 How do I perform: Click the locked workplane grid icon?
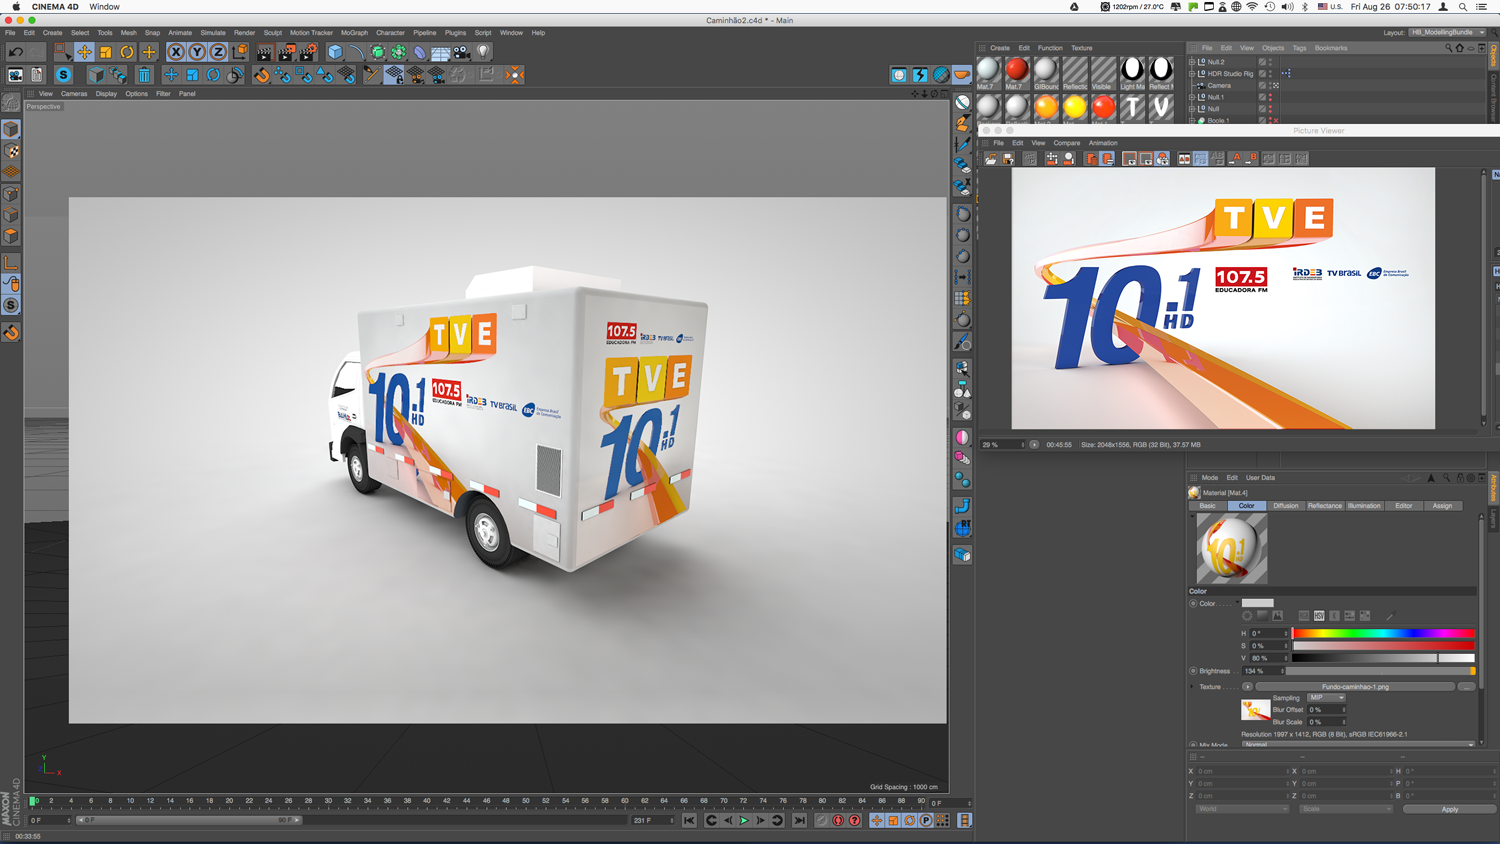coord(394,75)
